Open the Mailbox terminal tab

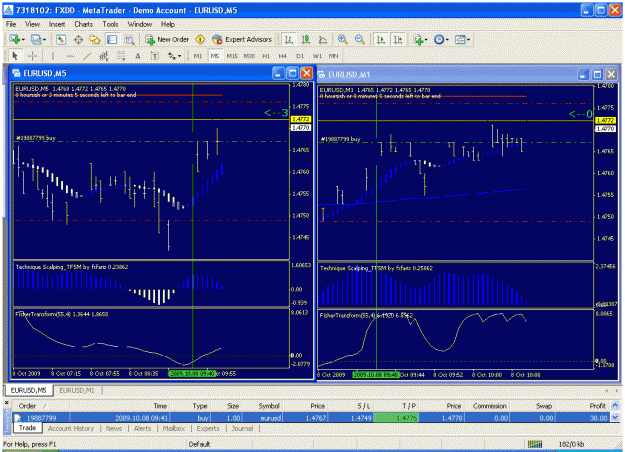[x=174, y=428]
